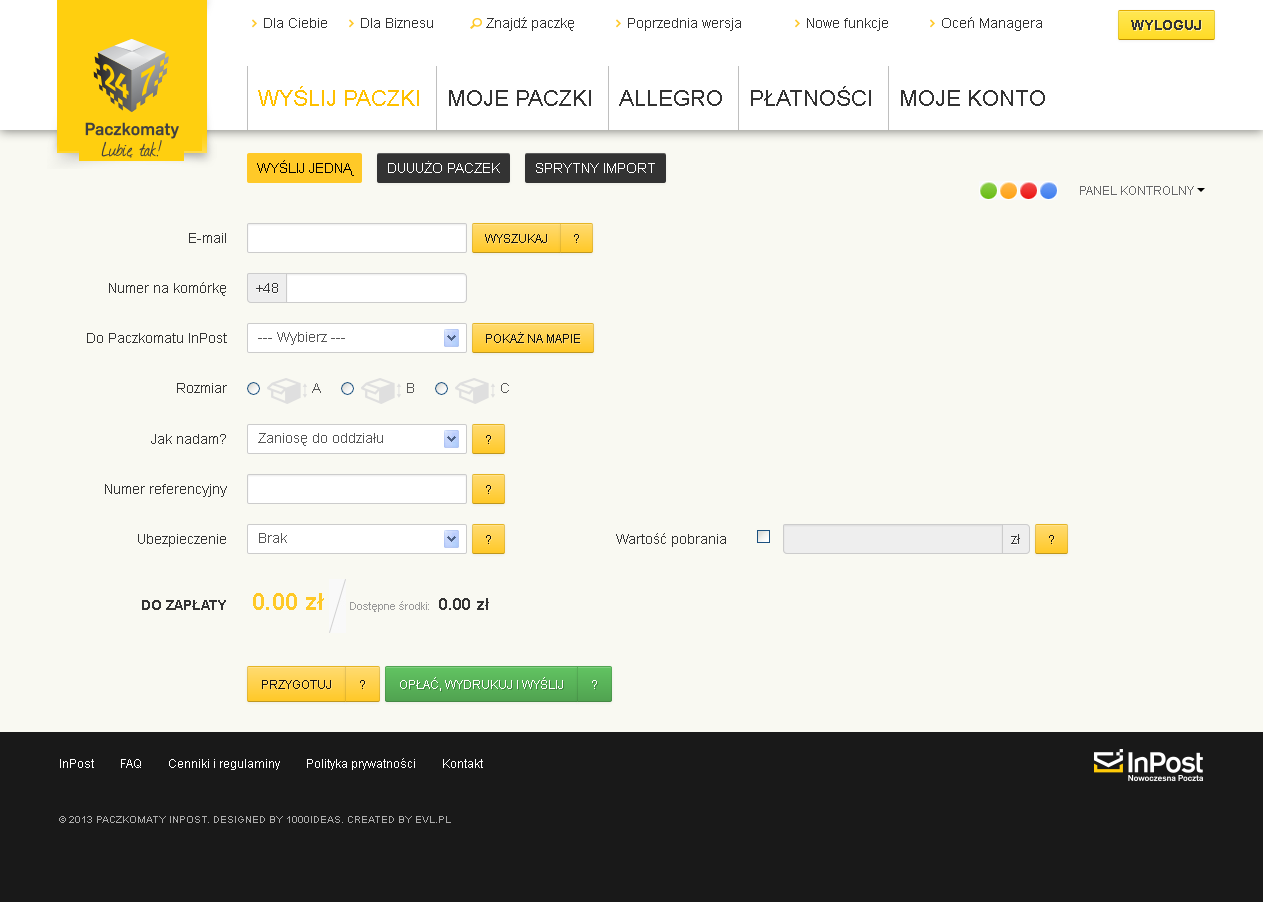The width and height of the screenshot is (1263, 902).
Task: Click the red status dot
Action: tap(1028, 191)
